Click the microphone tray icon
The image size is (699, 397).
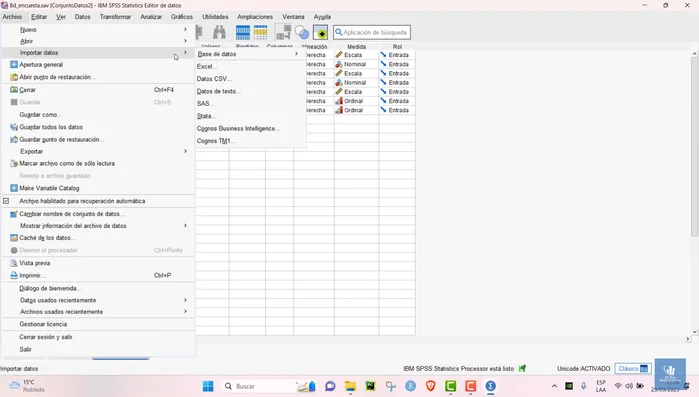point(583,386)
